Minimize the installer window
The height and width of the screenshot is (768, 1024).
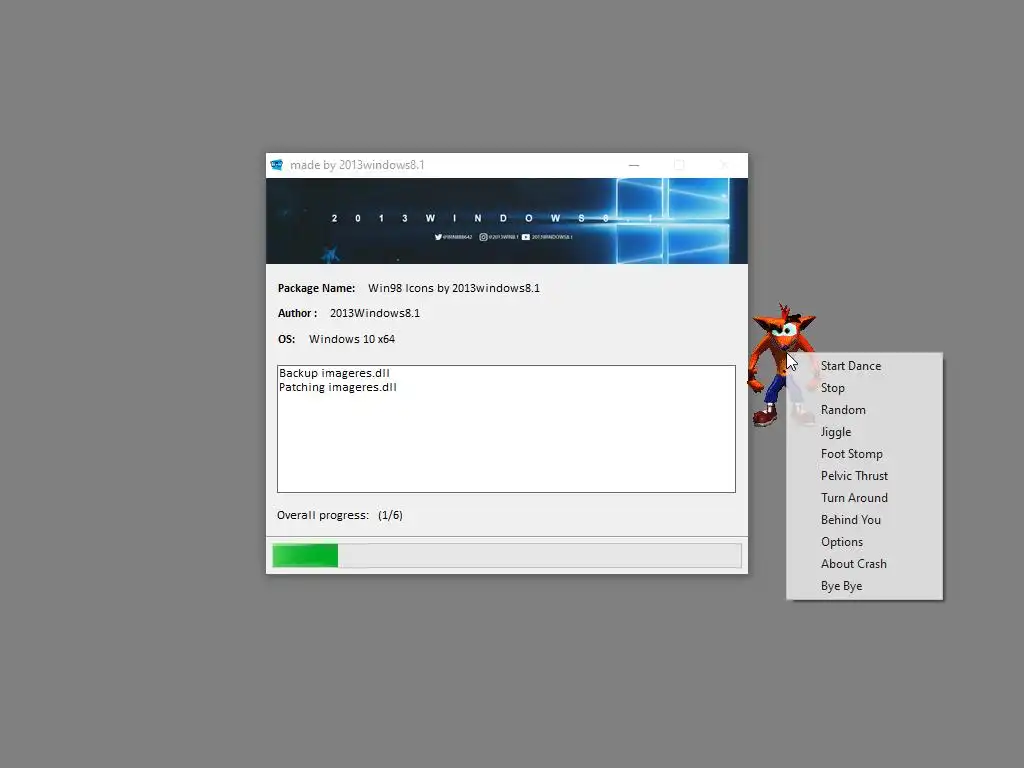(633, 165)
